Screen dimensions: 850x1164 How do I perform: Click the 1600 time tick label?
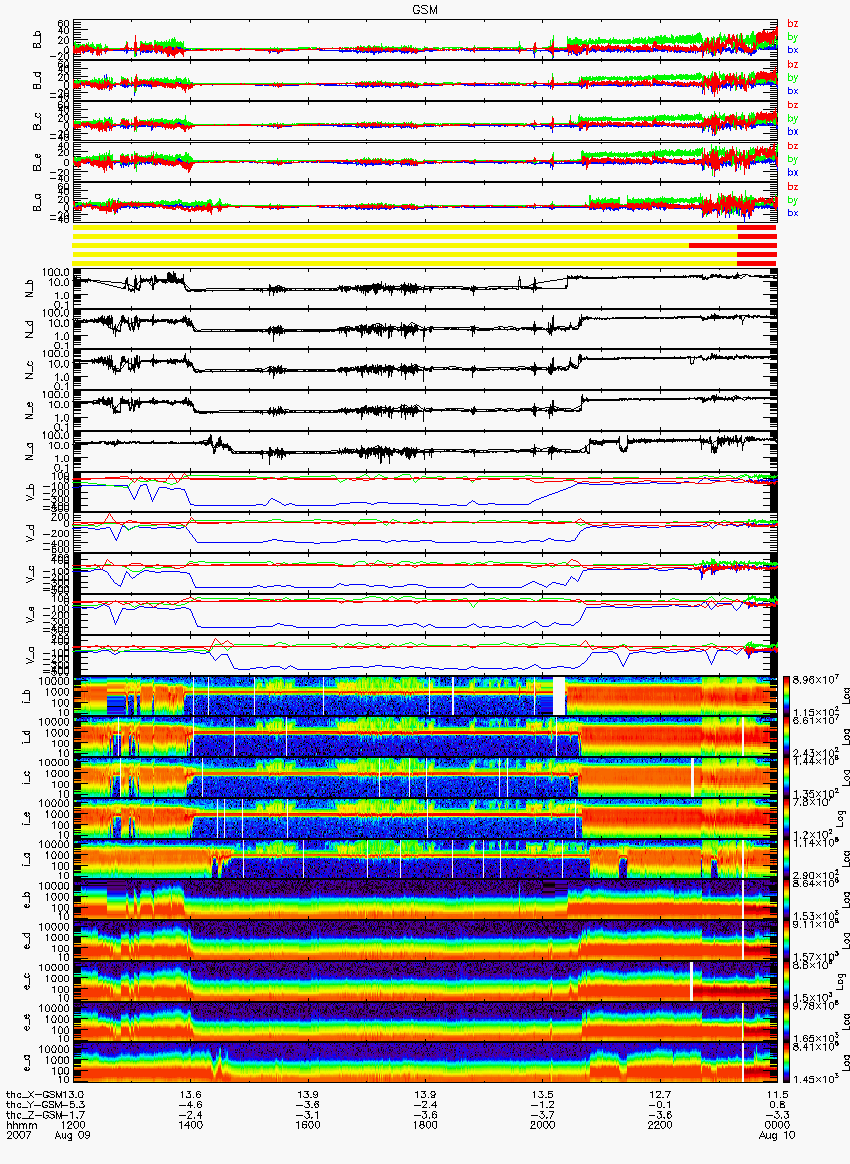pos(307,1125)
